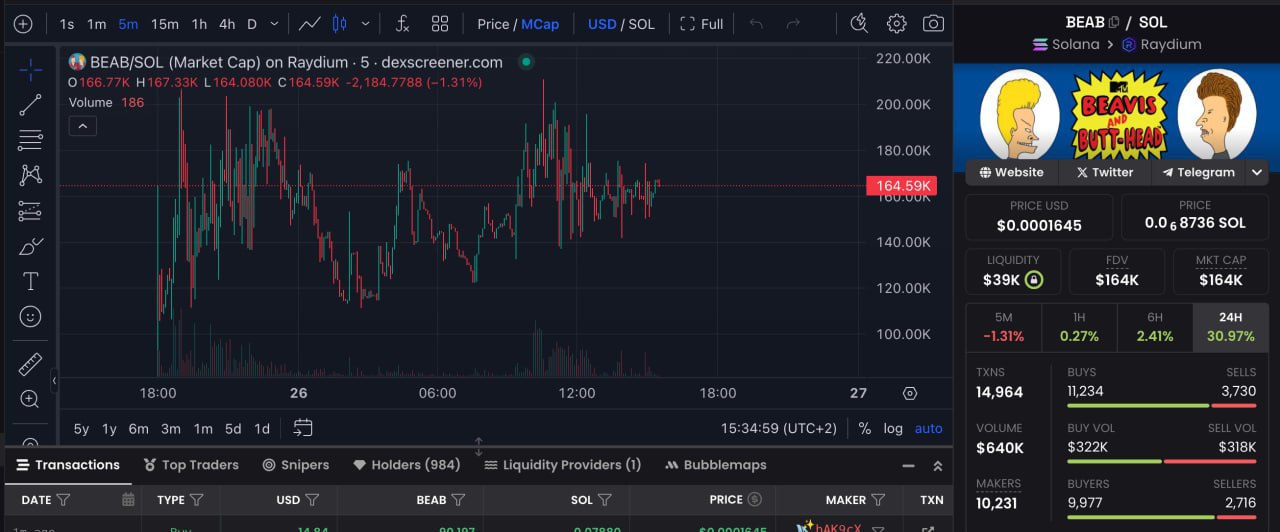Expand the transactions panel upward
The image size is (1280, 532).
pos(937,466)
